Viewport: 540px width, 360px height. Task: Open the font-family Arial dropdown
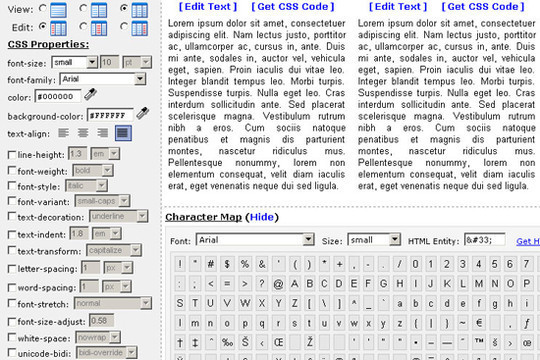coord(103,79)
